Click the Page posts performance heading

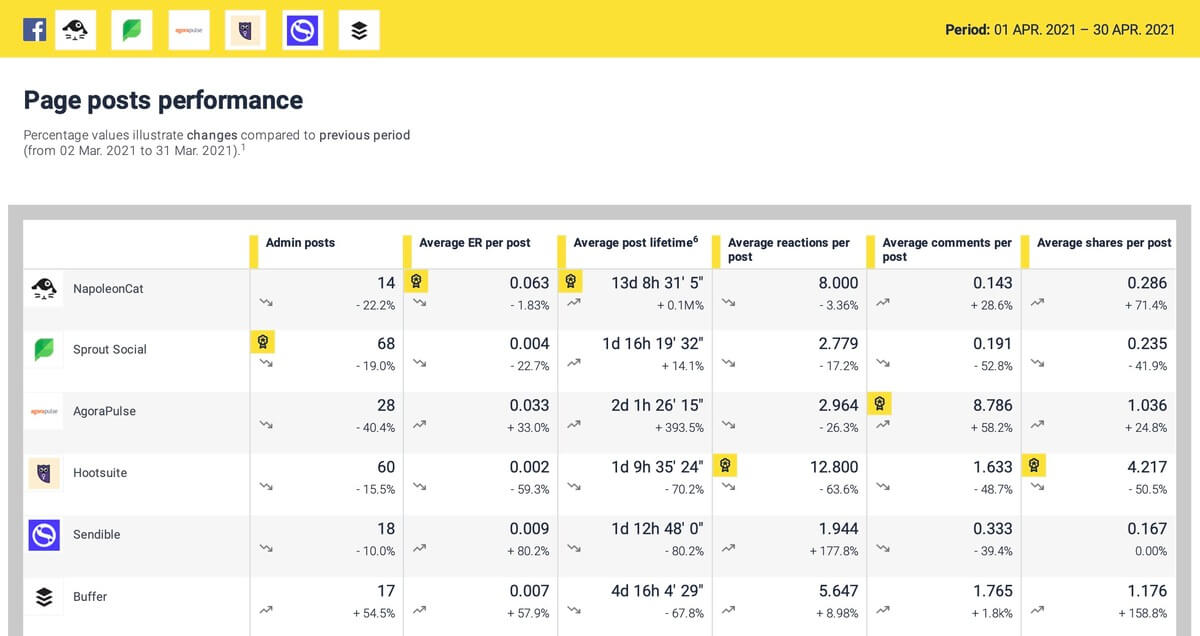pos(163,100)
